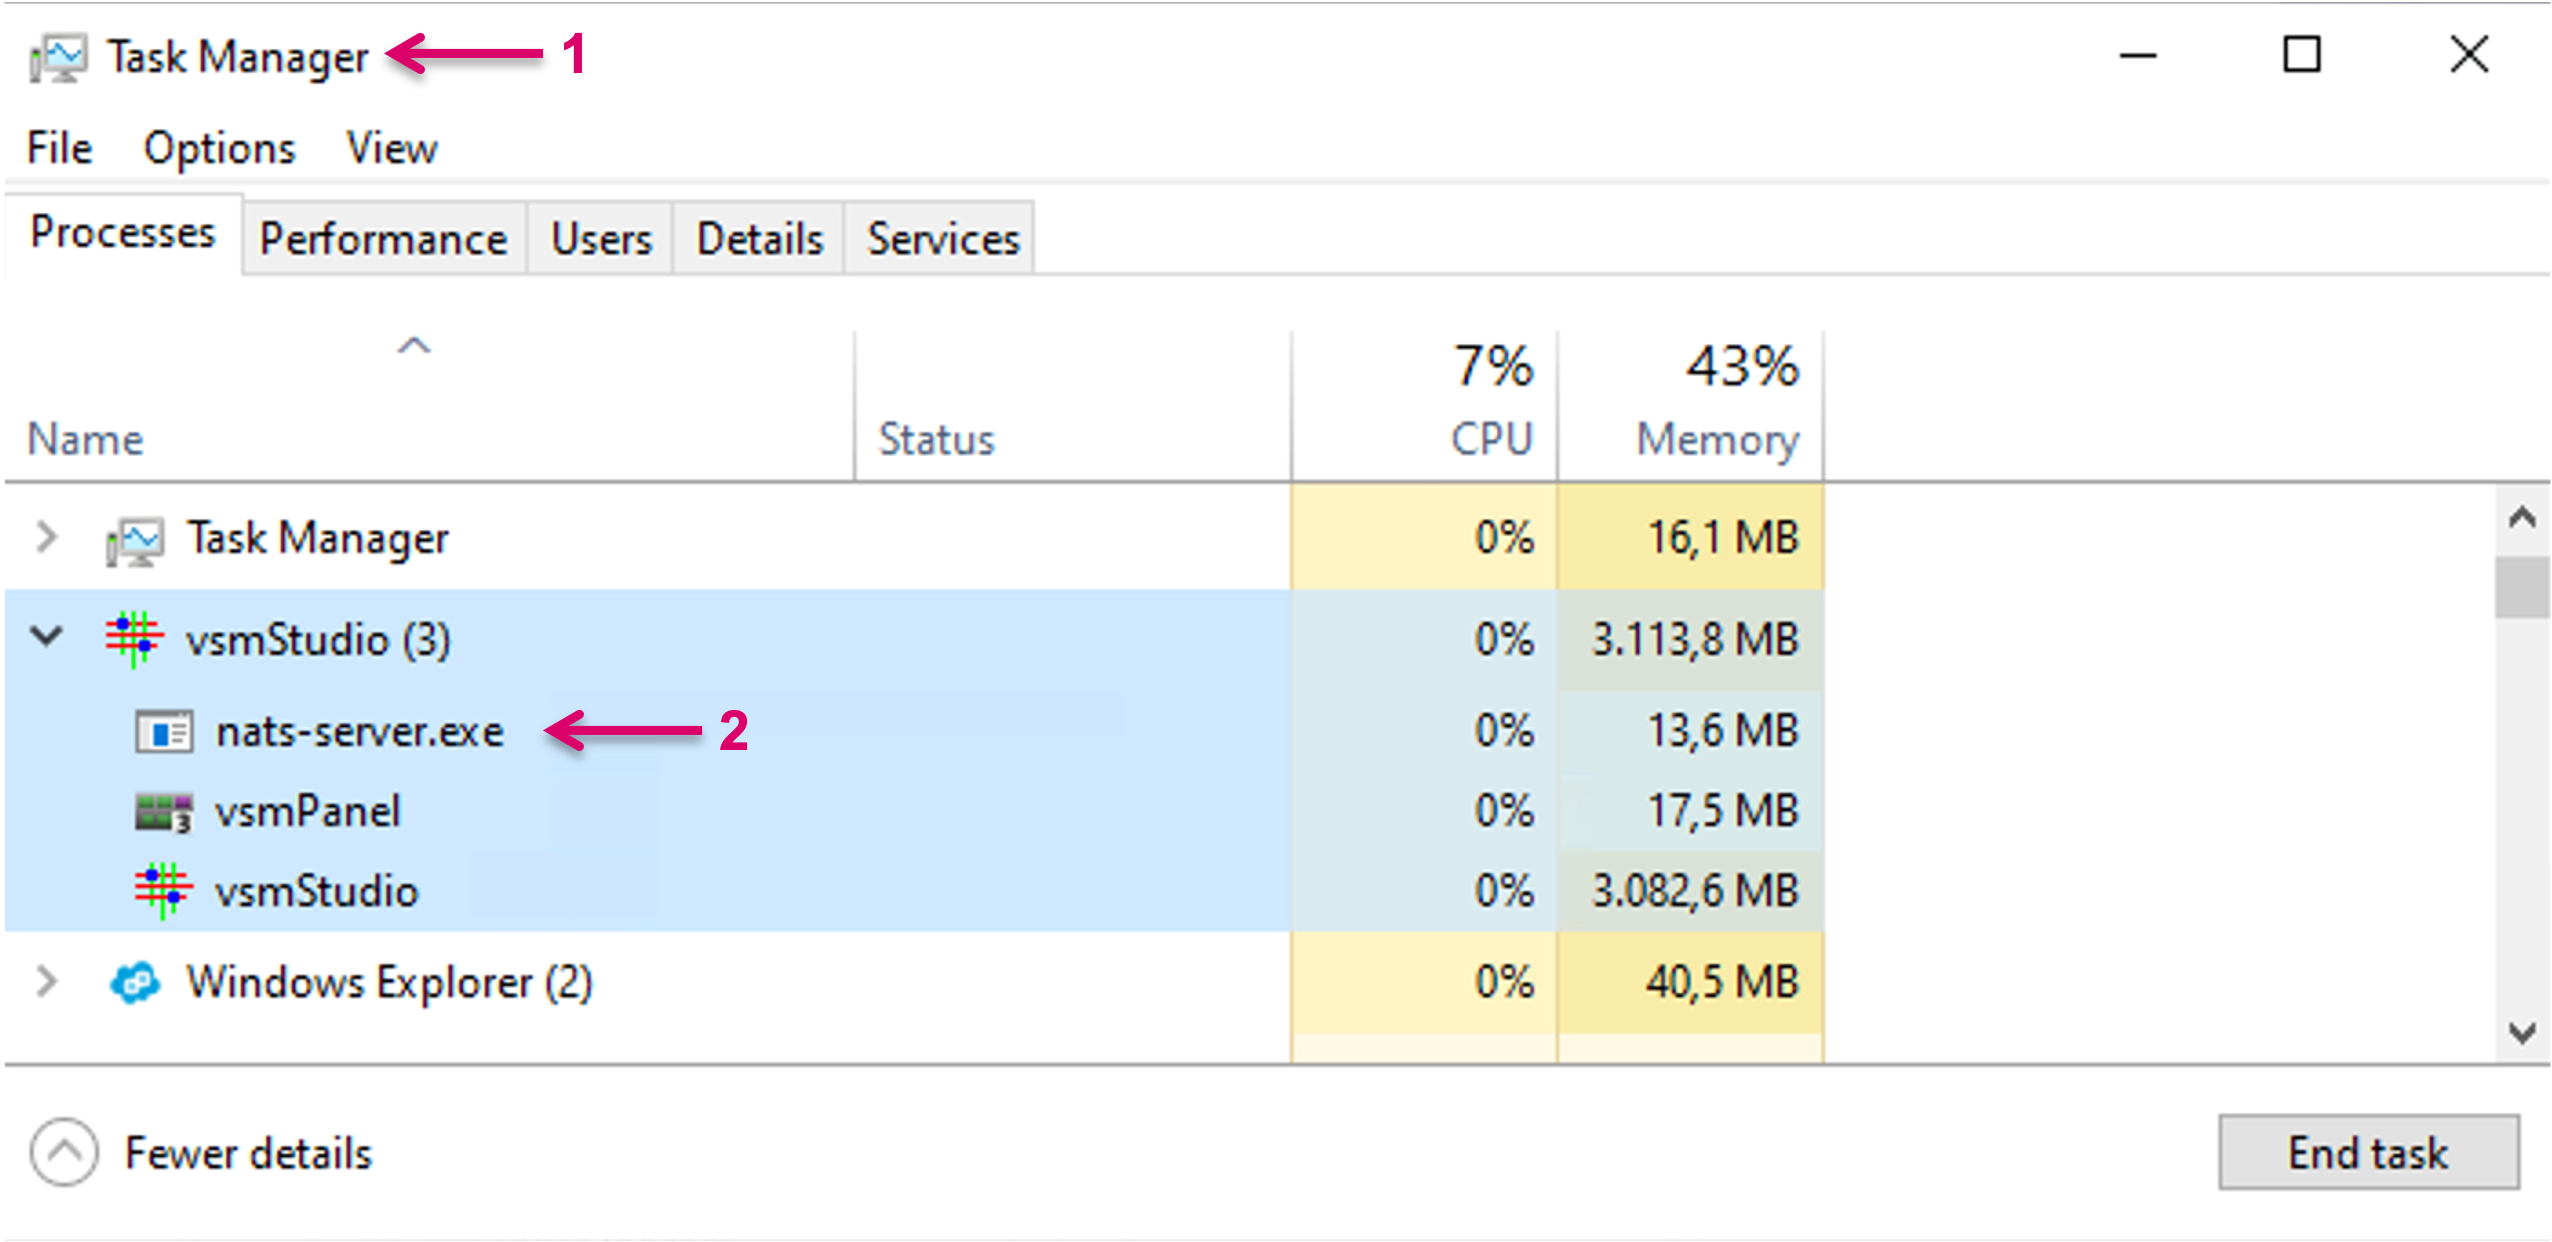Click the Task Manager title bar icon
This screenshot has width=2552, height=1242.
pyautogui.click(x=58, y=58)
